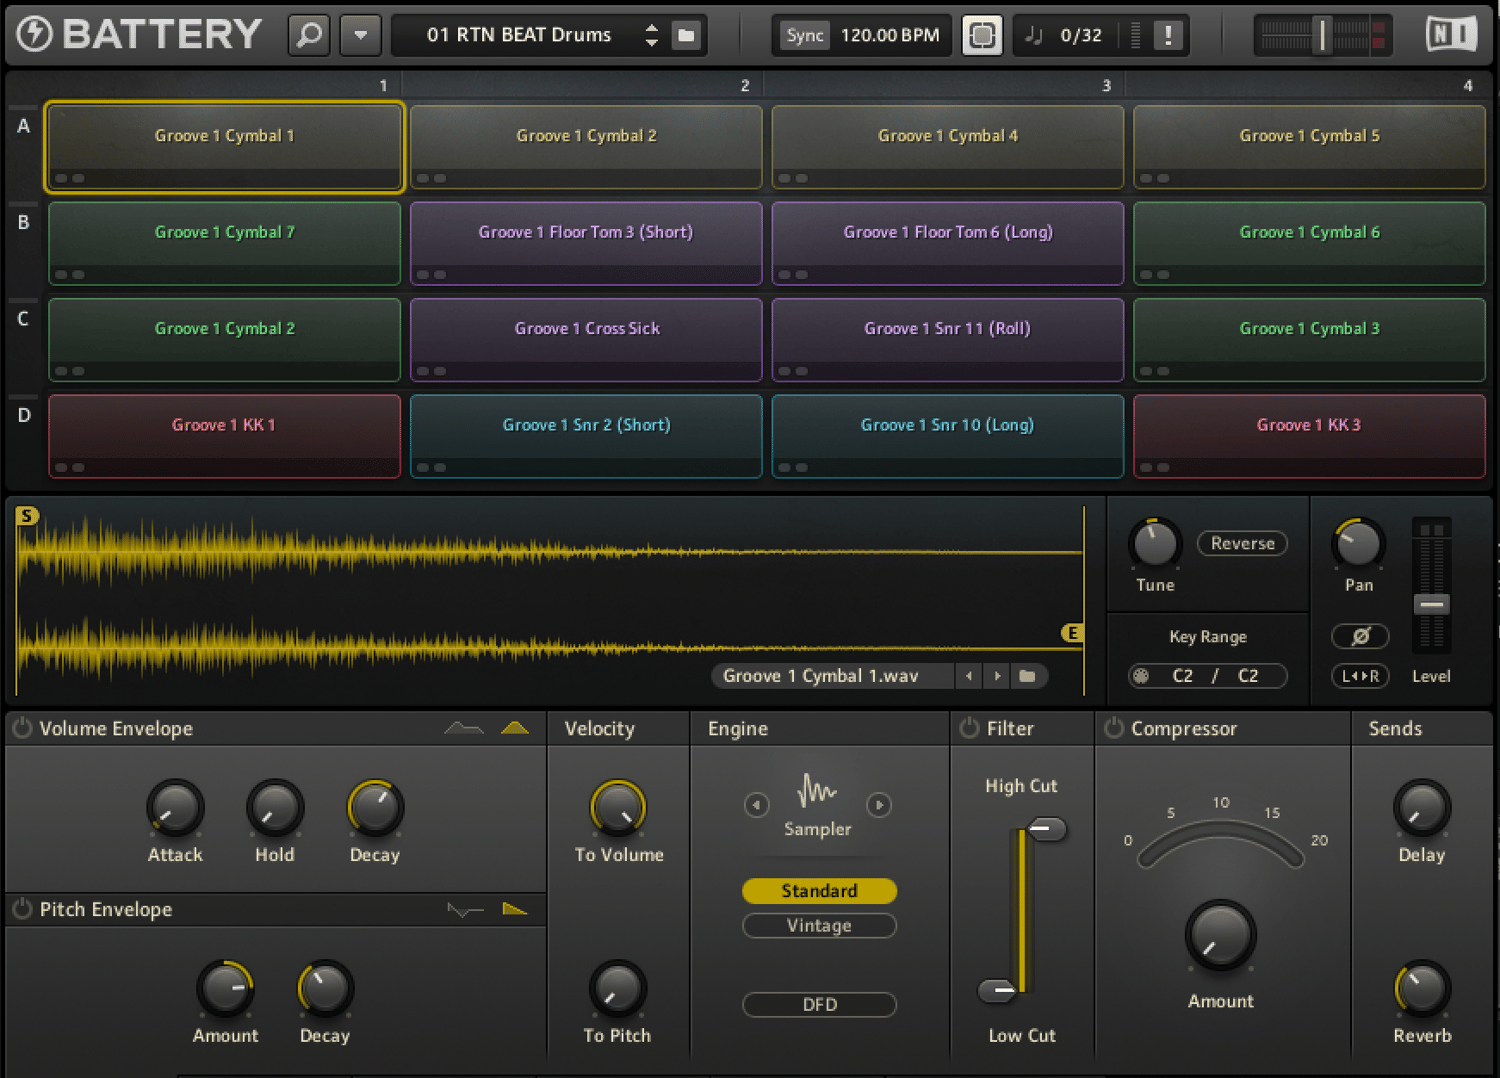Click the low Key Range C2 value

(1182, 676)
